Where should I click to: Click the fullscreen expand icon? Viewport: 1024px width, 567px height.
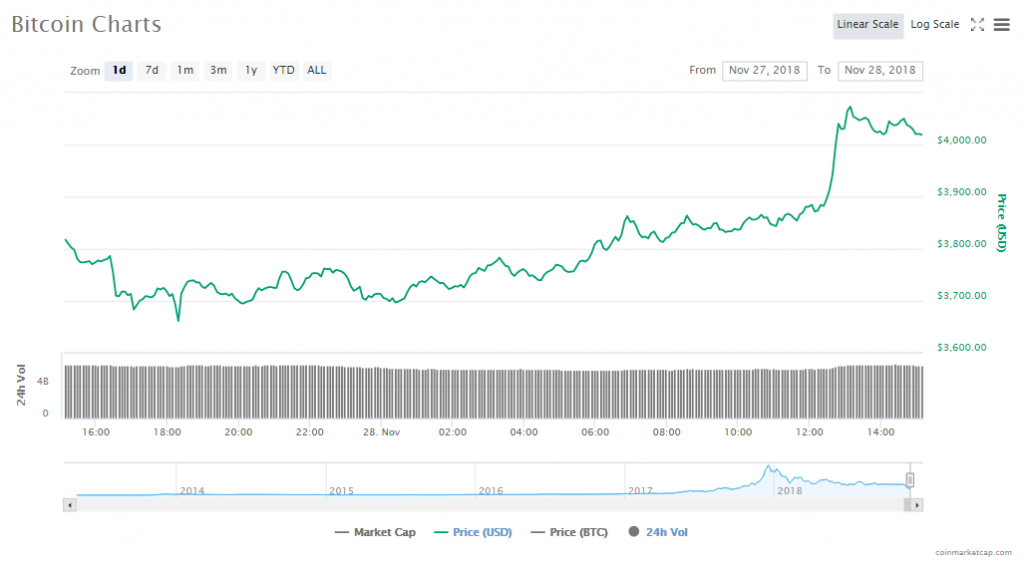978,25
